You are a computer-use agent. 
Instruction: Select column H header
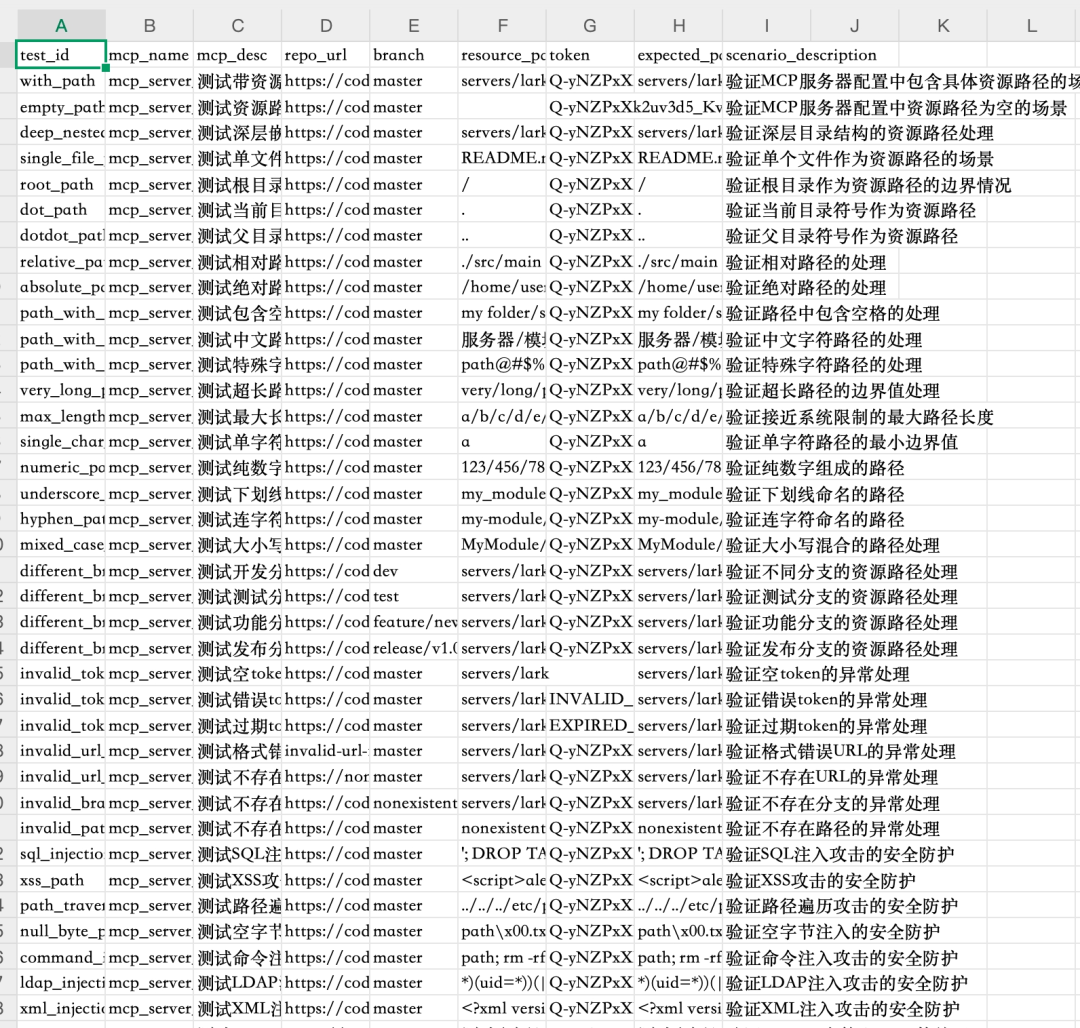(x=678, y=25)
